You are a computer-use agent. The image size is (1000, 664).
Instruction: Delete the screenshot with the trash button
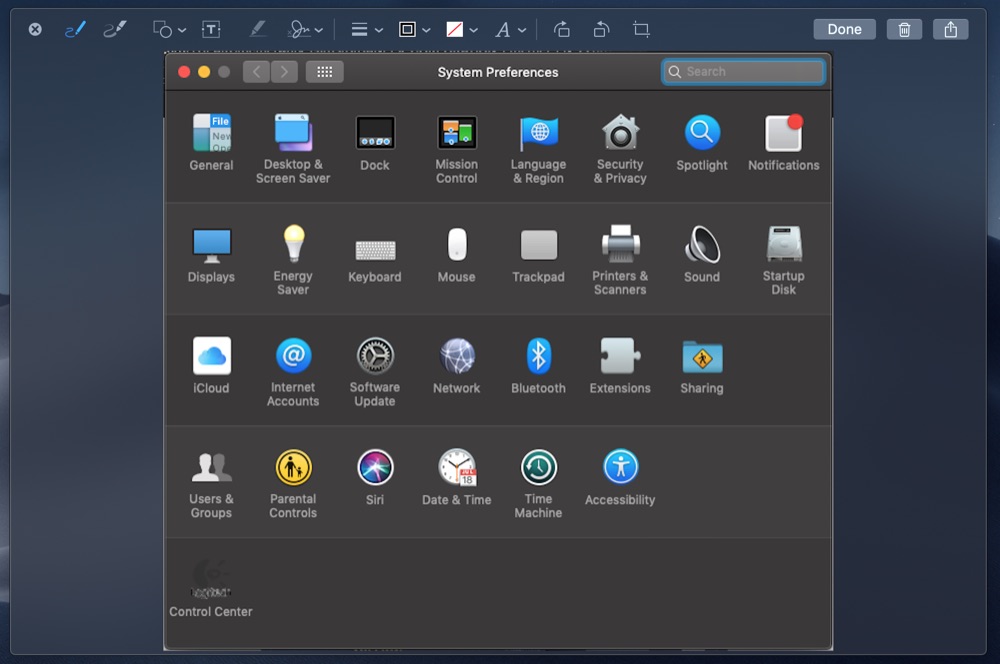[904, 29]
